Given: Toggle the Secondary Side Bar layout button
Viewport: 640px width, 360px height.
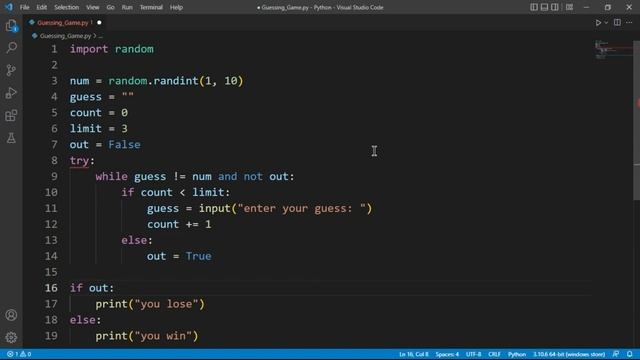Looking at the screenshot, I should (x=555, y=7).
